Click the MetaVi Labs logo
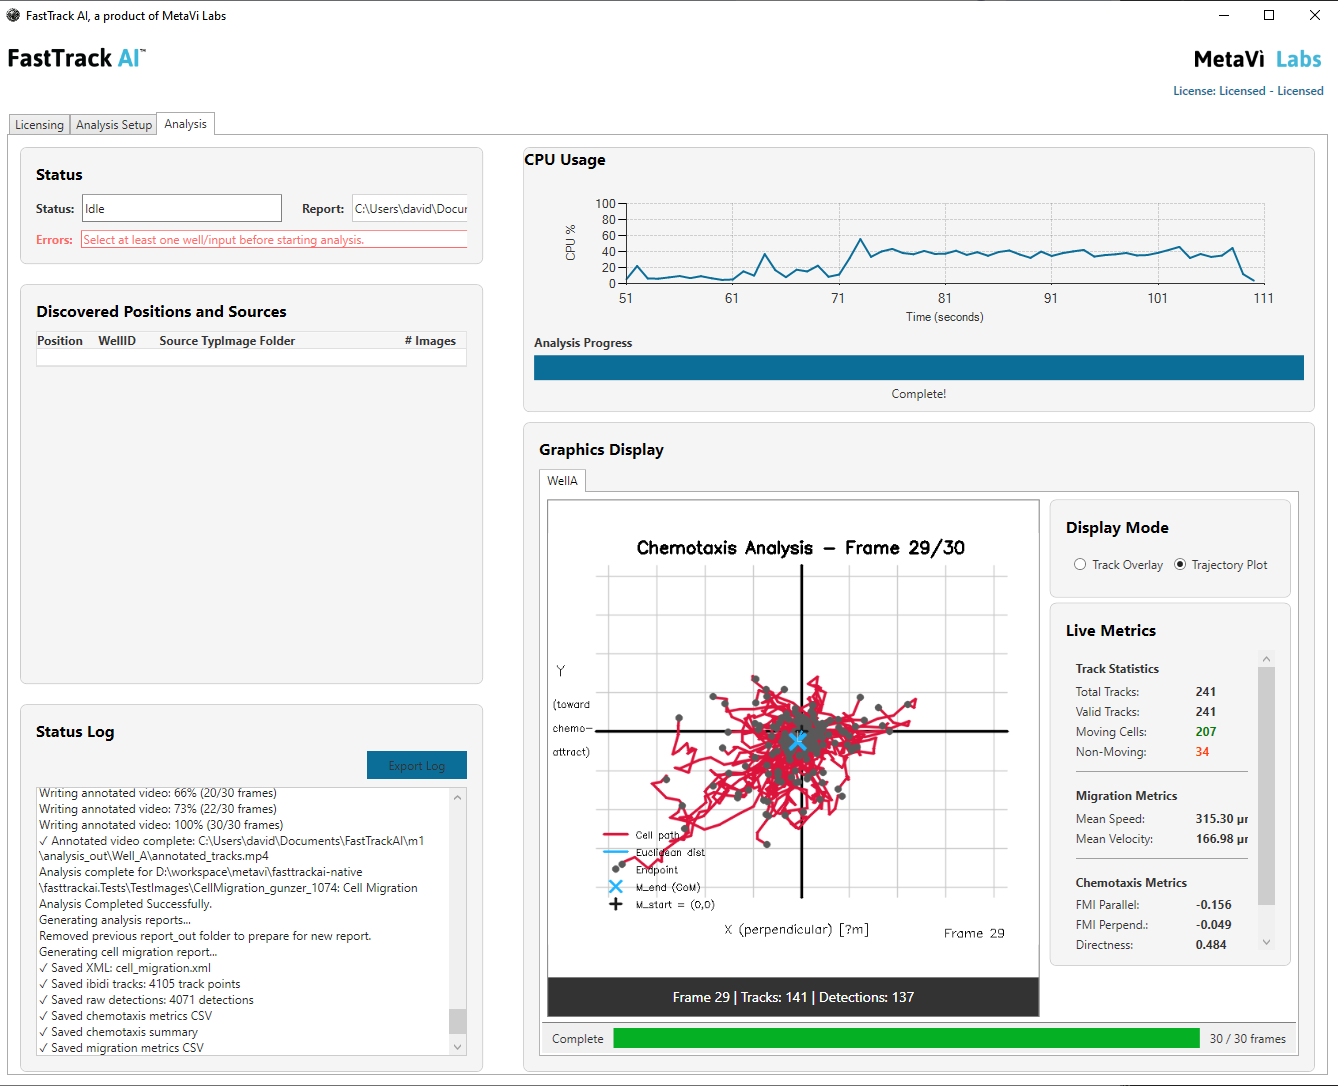 point(1257,60)
